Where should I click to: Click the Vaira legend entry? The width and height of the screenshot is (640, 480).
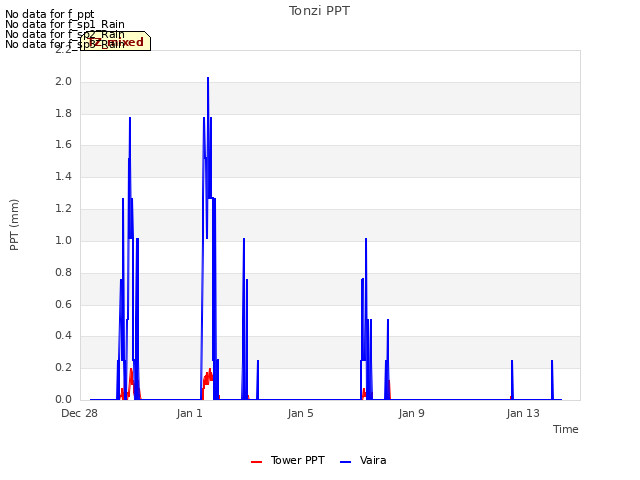363,460
